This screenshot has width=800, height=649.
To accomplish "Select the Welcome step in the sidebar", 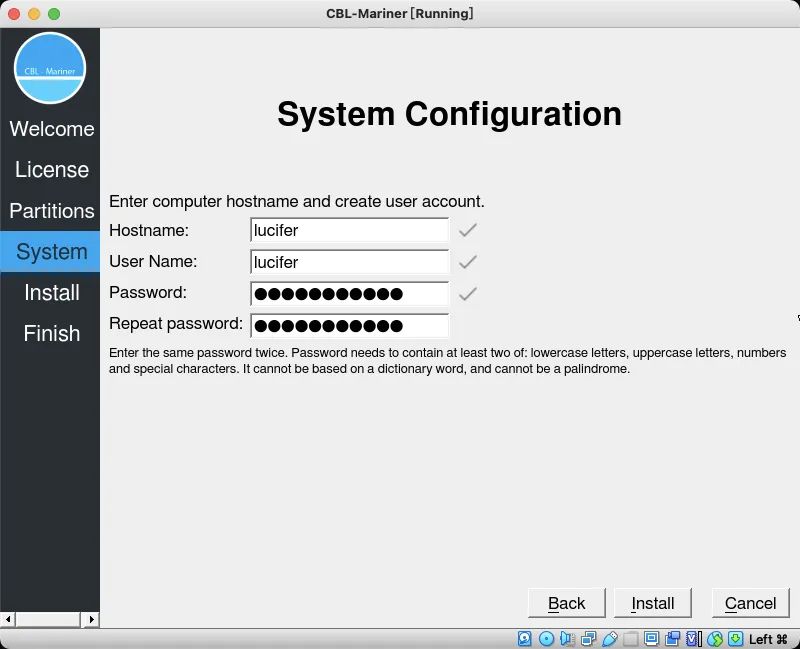I will click(x=51, y=129).
